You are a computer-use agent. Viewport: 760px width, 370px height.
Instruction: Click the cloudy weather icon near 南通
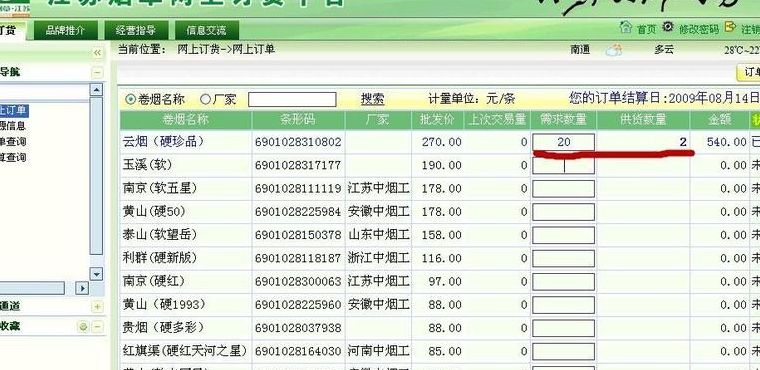pyautogui.click(x=614, y=49)
